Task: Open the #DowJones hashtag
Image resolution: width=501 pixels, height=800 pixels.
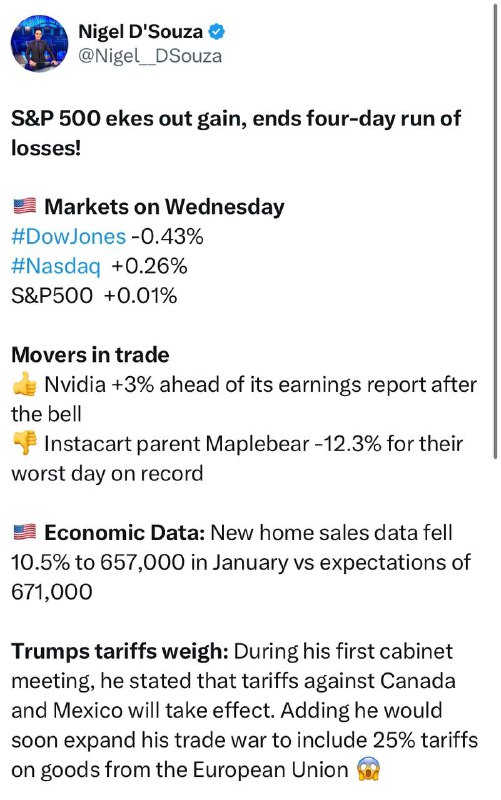Action: [68, 237]
